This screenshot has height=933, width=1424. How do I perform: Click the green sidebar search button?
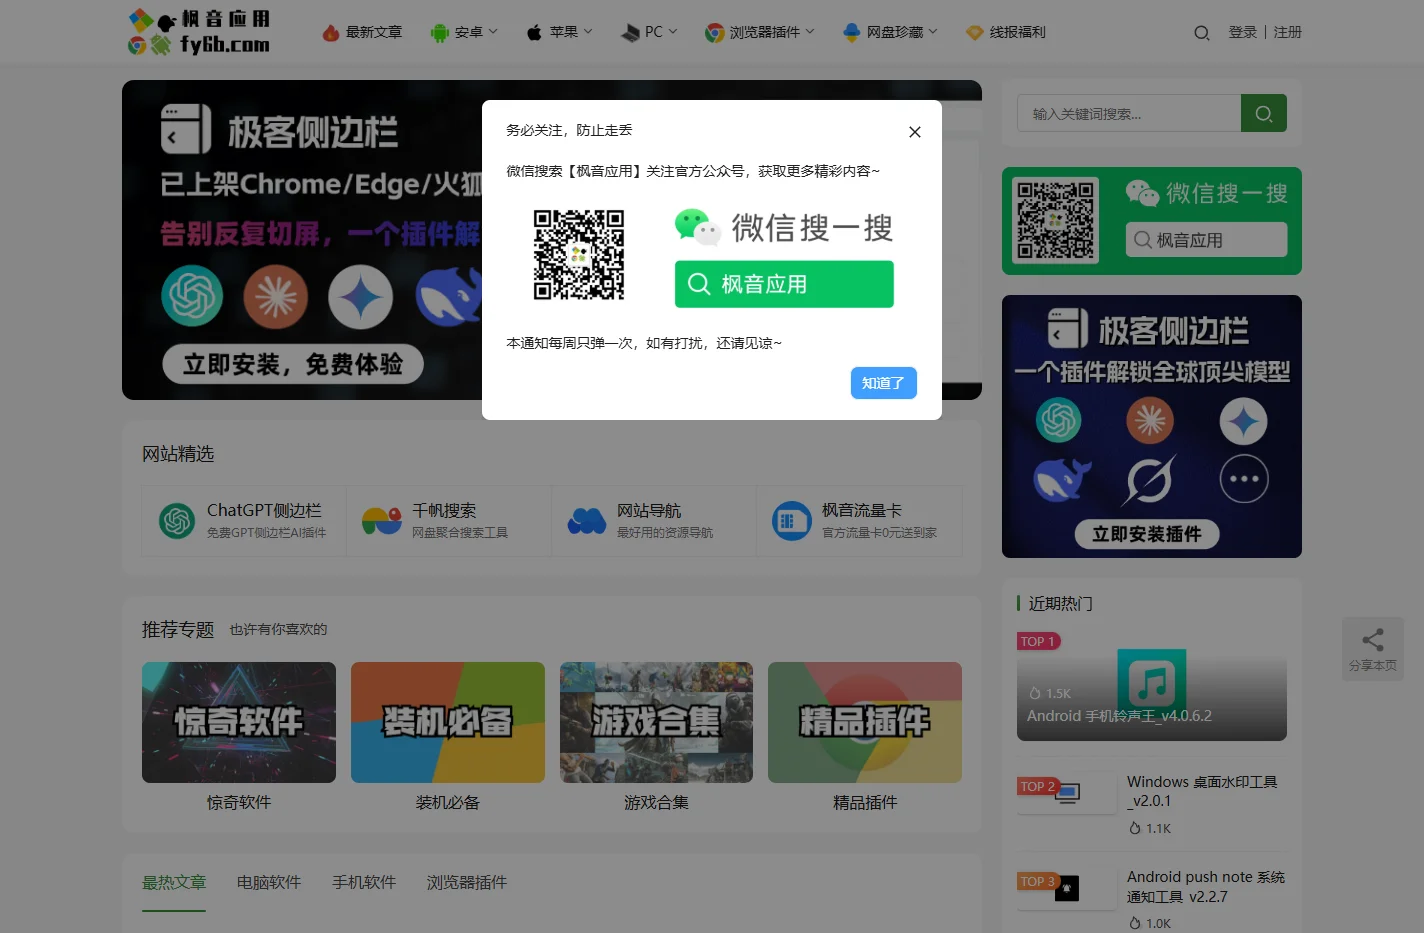1264,113
